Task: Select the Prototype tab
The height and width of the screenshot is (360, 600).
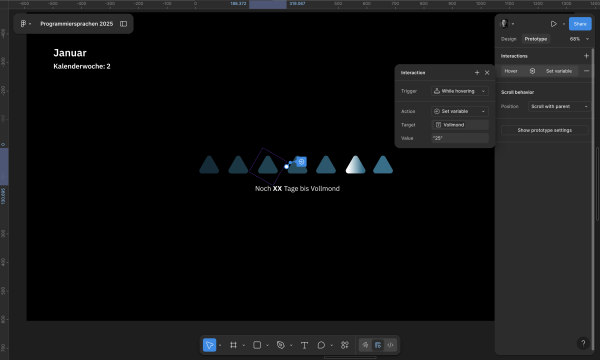Action: point(535,39)
